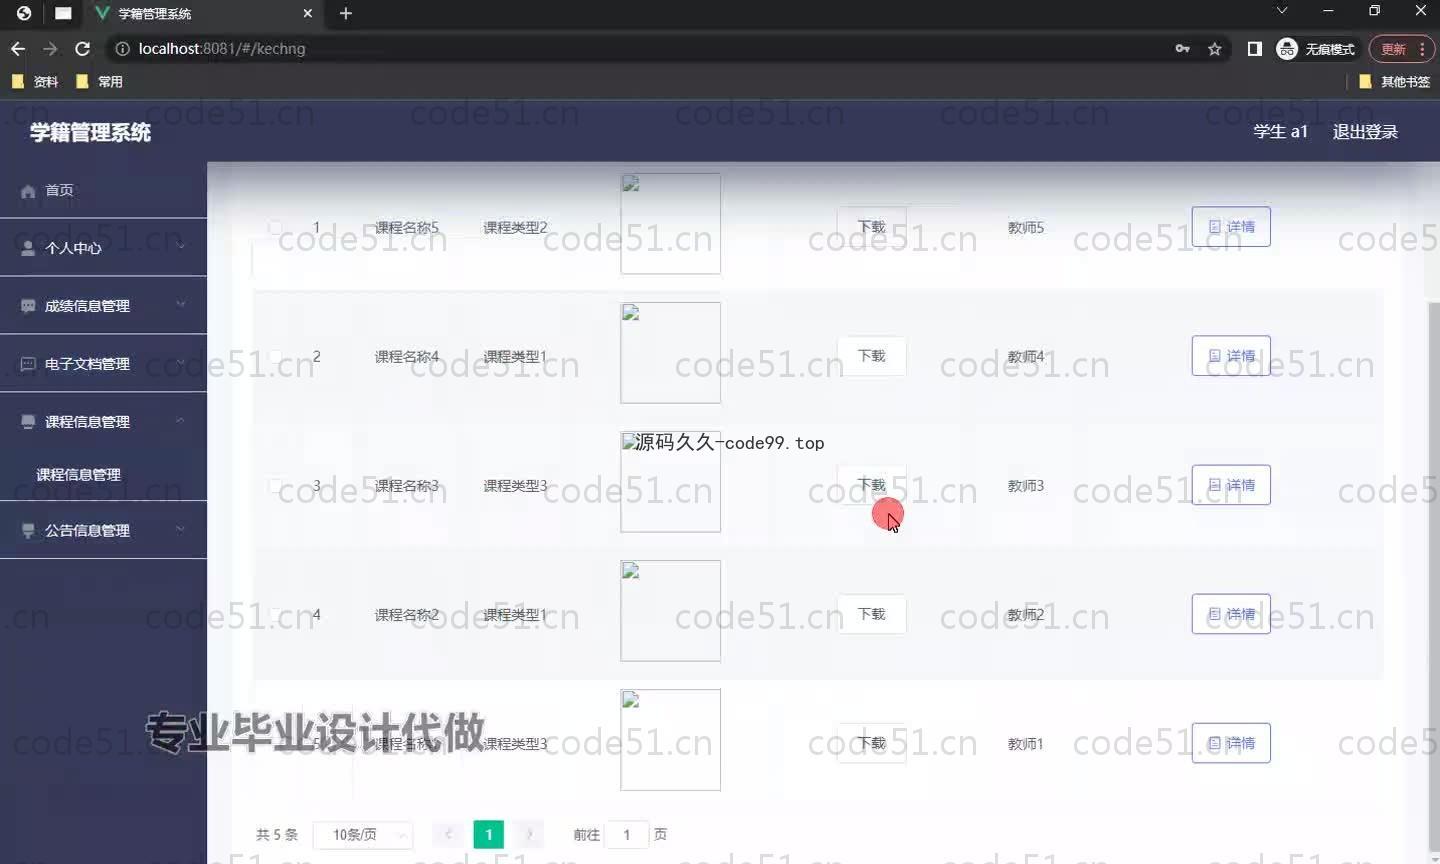Expand the 公告信息管理 menu
The width and height of the screenshot is (1440, 864).
(x=103, y=531)
